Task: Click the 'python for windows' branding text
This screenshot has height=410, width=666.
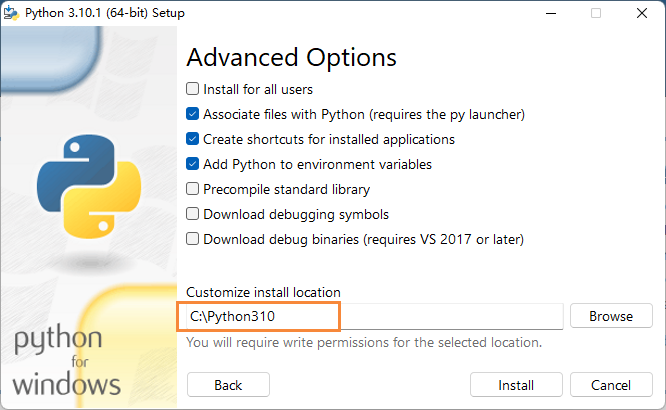Action: [x=66, y=360]
